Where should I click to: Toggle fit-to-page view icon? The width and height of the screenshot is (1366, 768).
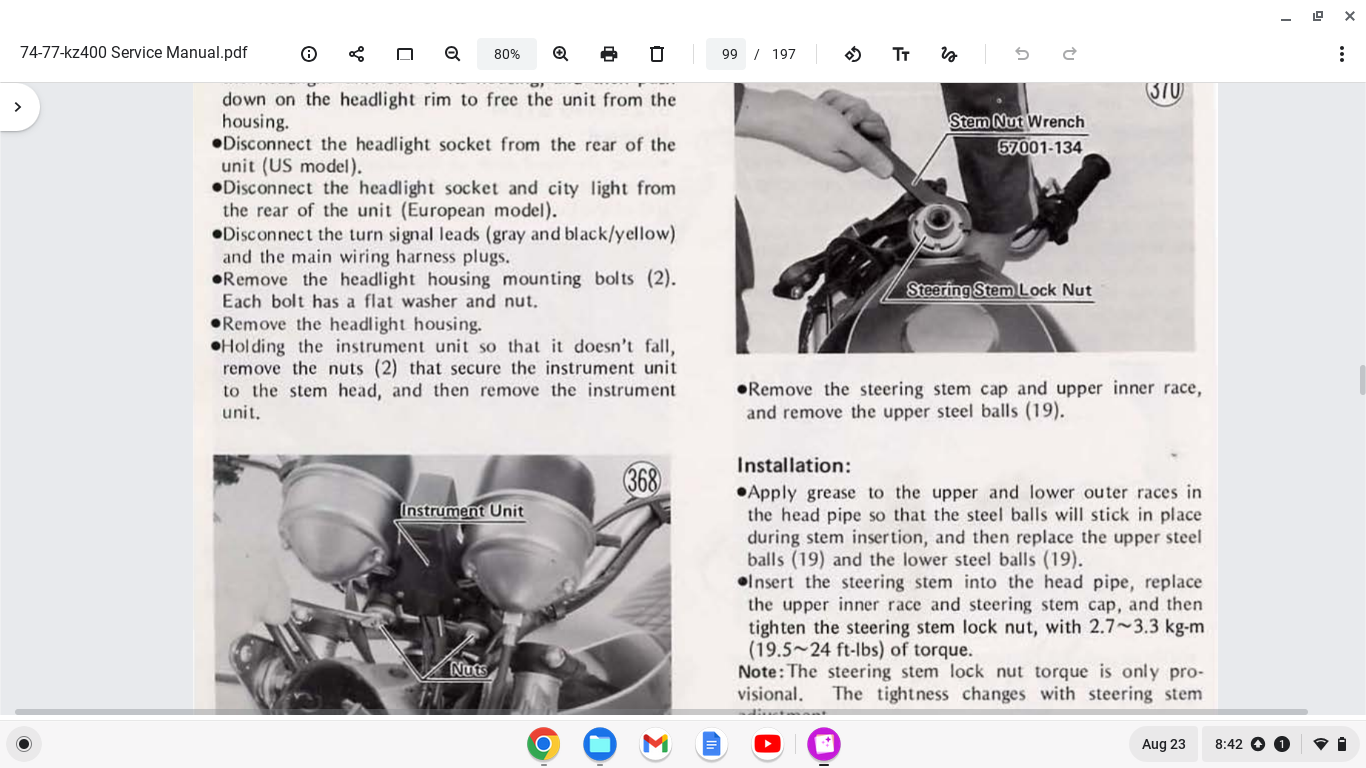pyautogui.click(x=405, y=54)
